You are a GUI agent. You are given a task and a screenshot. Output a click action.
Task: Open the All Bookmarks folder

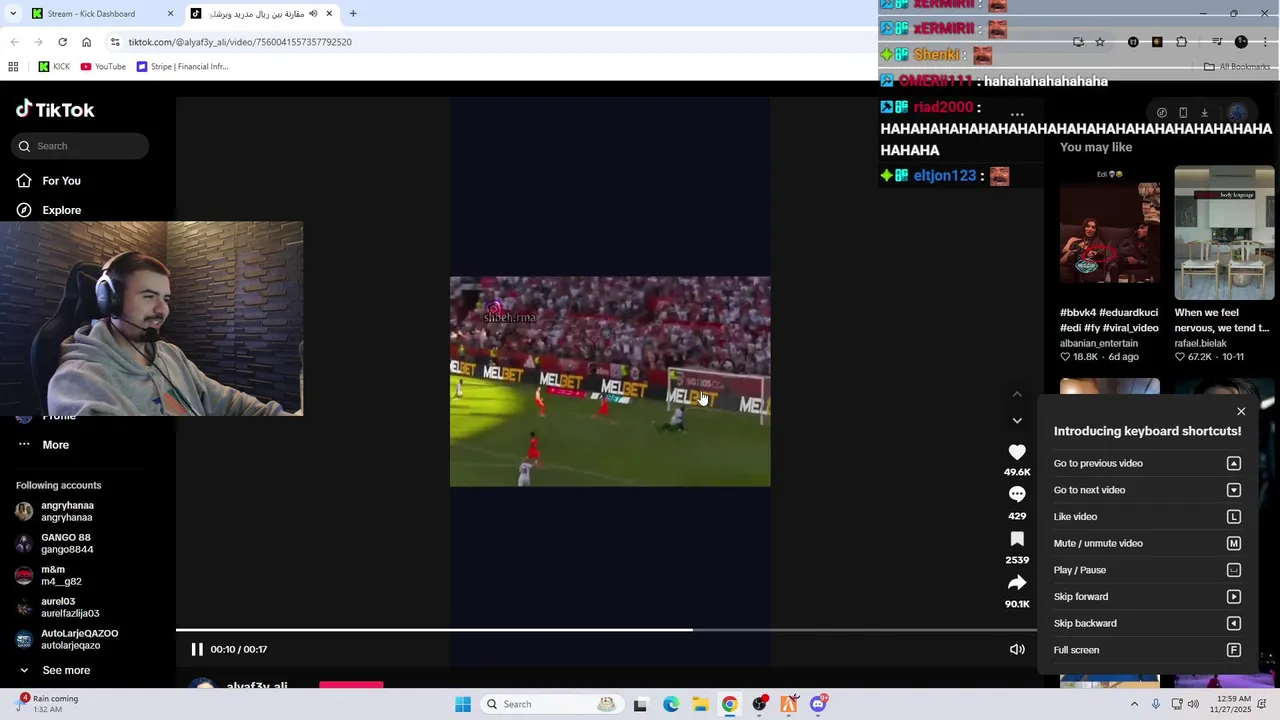pos(1237,67)
